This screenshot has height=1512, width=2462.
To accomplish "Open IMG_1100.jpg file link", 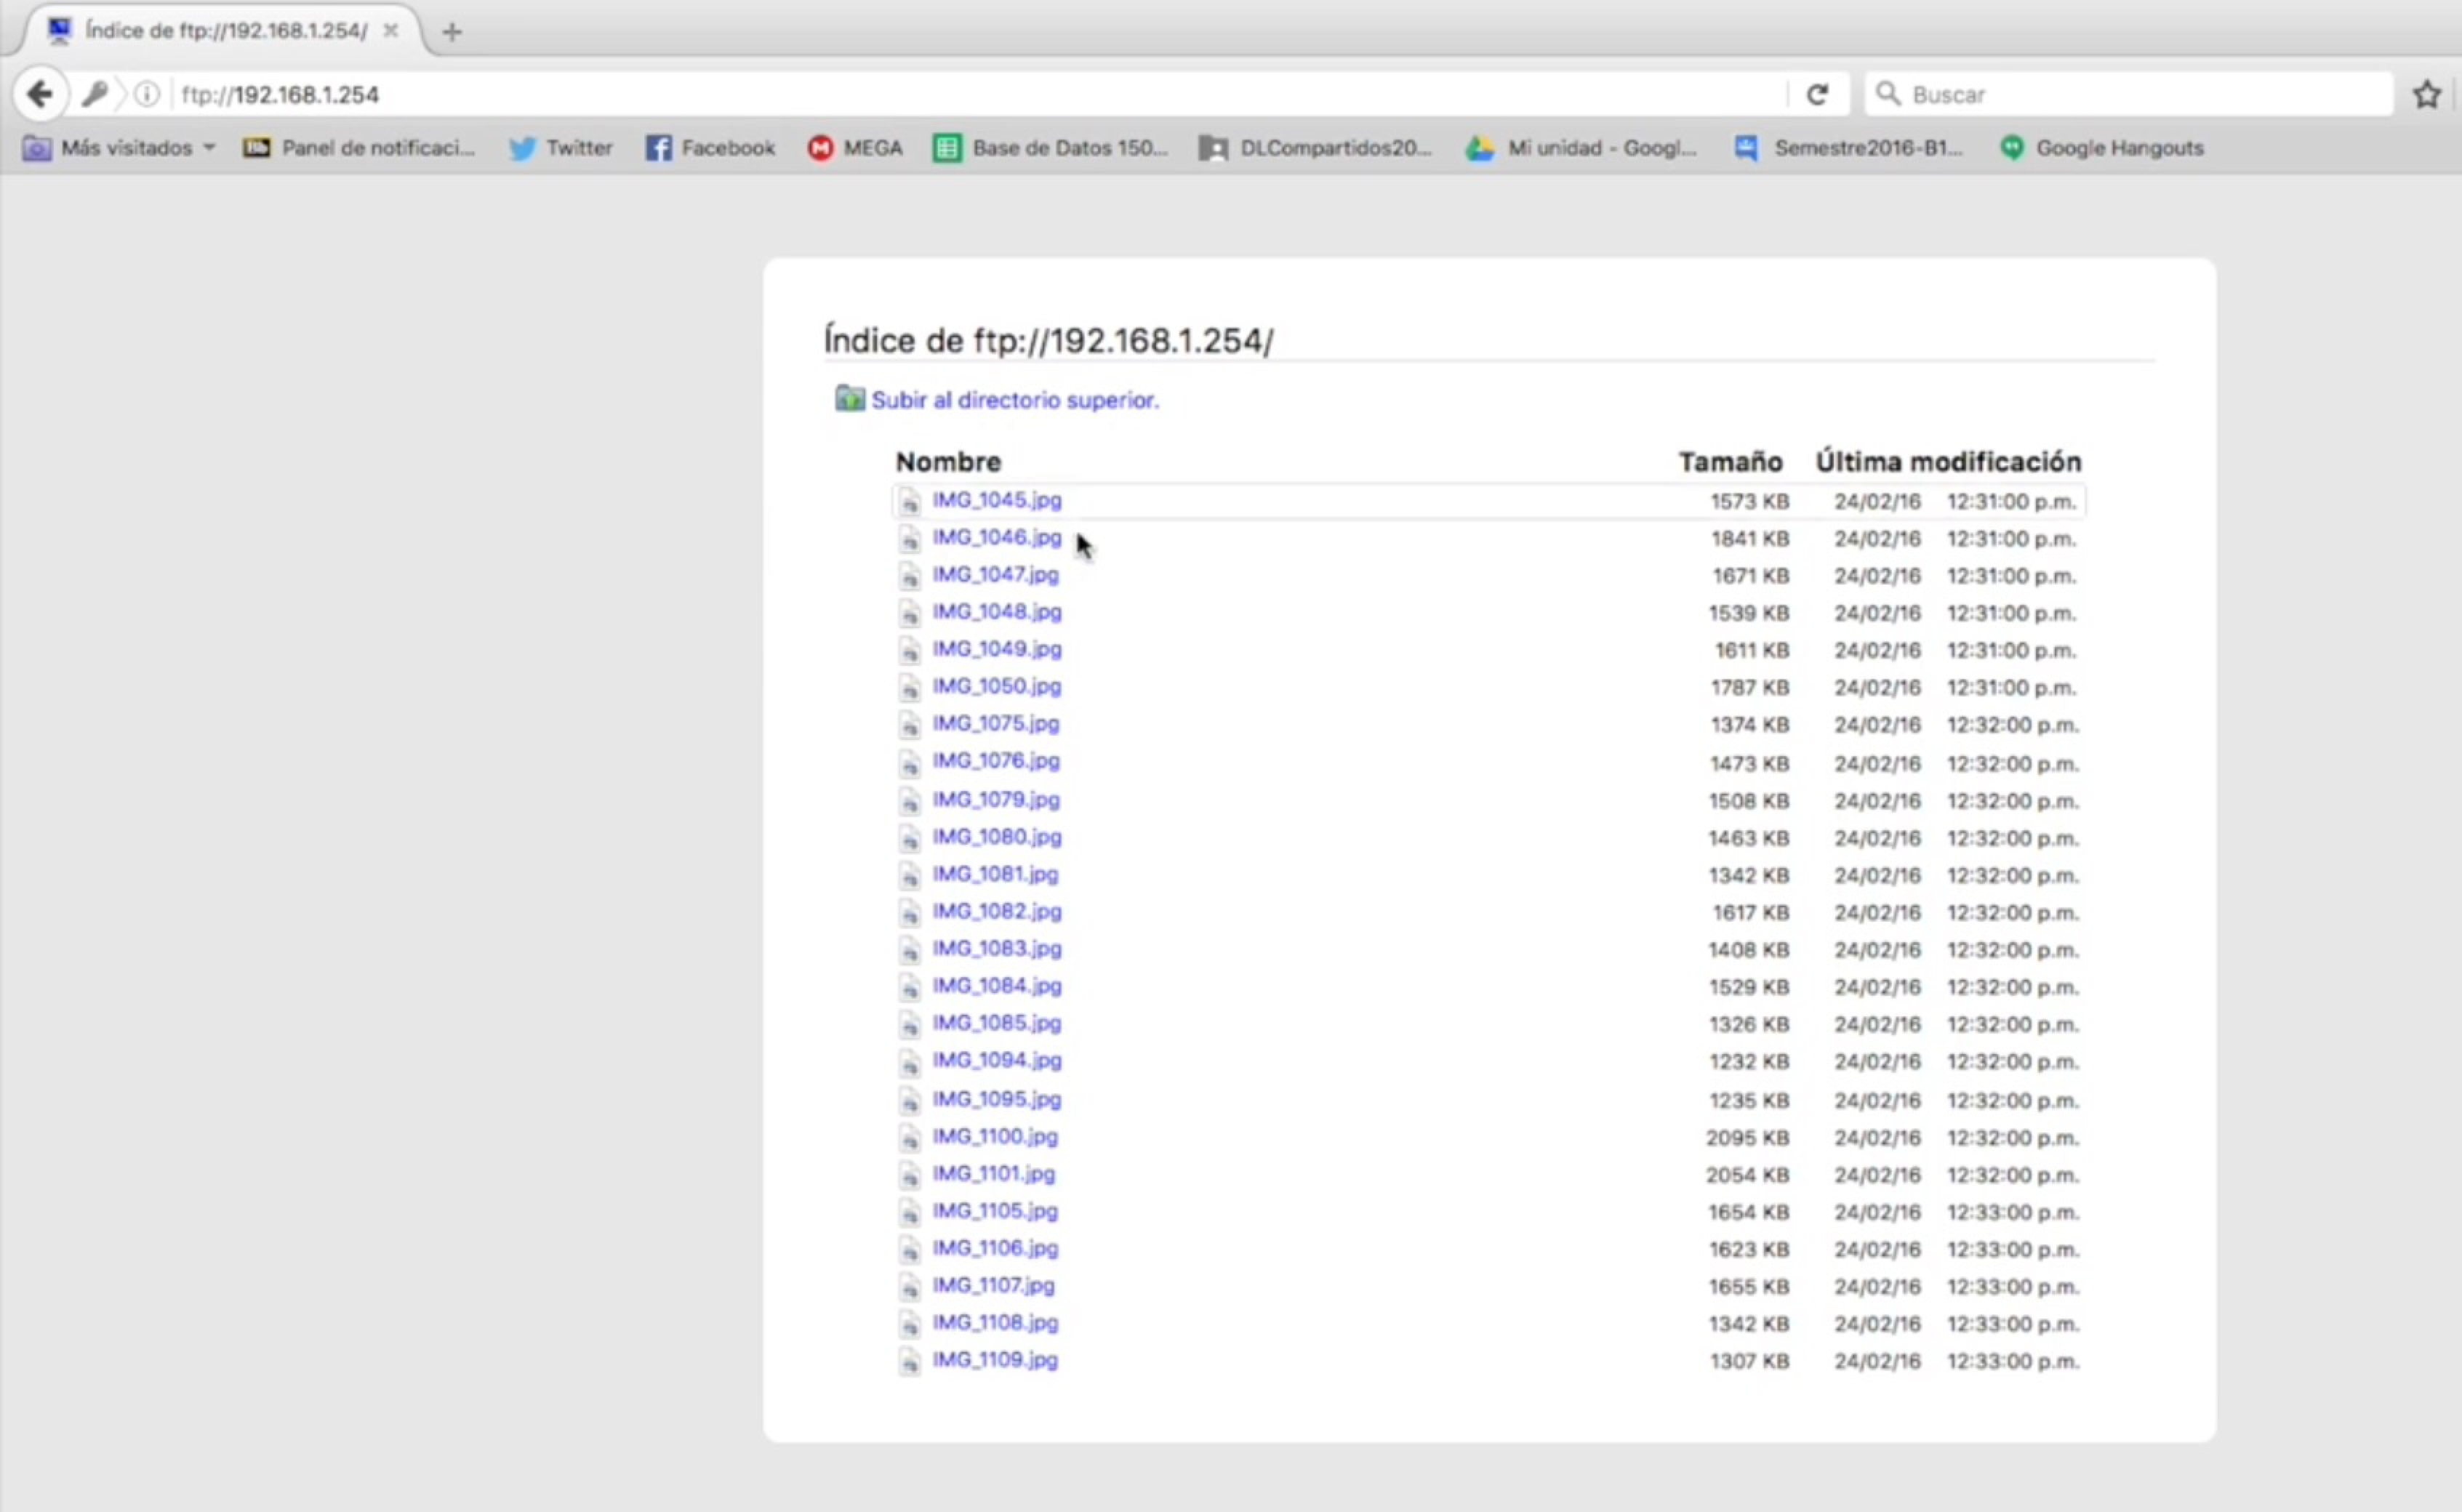I will click(994, 1137).
